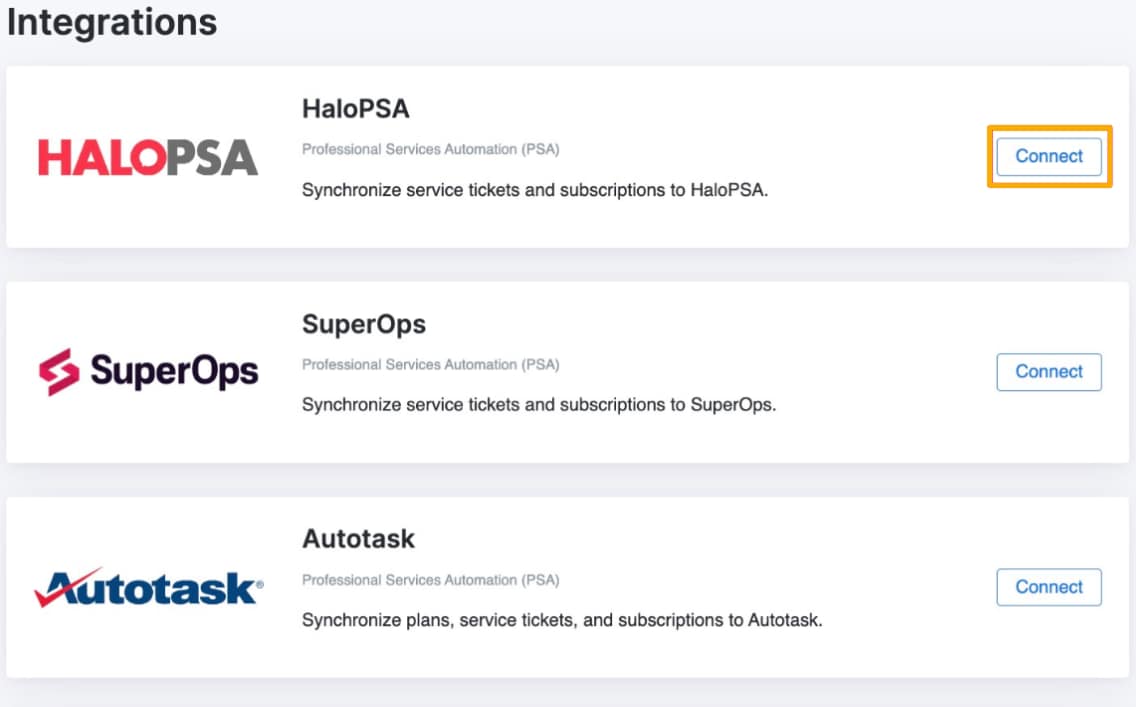
Task: Open the SuperOps integration card title
Action: pyautogui.click(x=363, y=324)
